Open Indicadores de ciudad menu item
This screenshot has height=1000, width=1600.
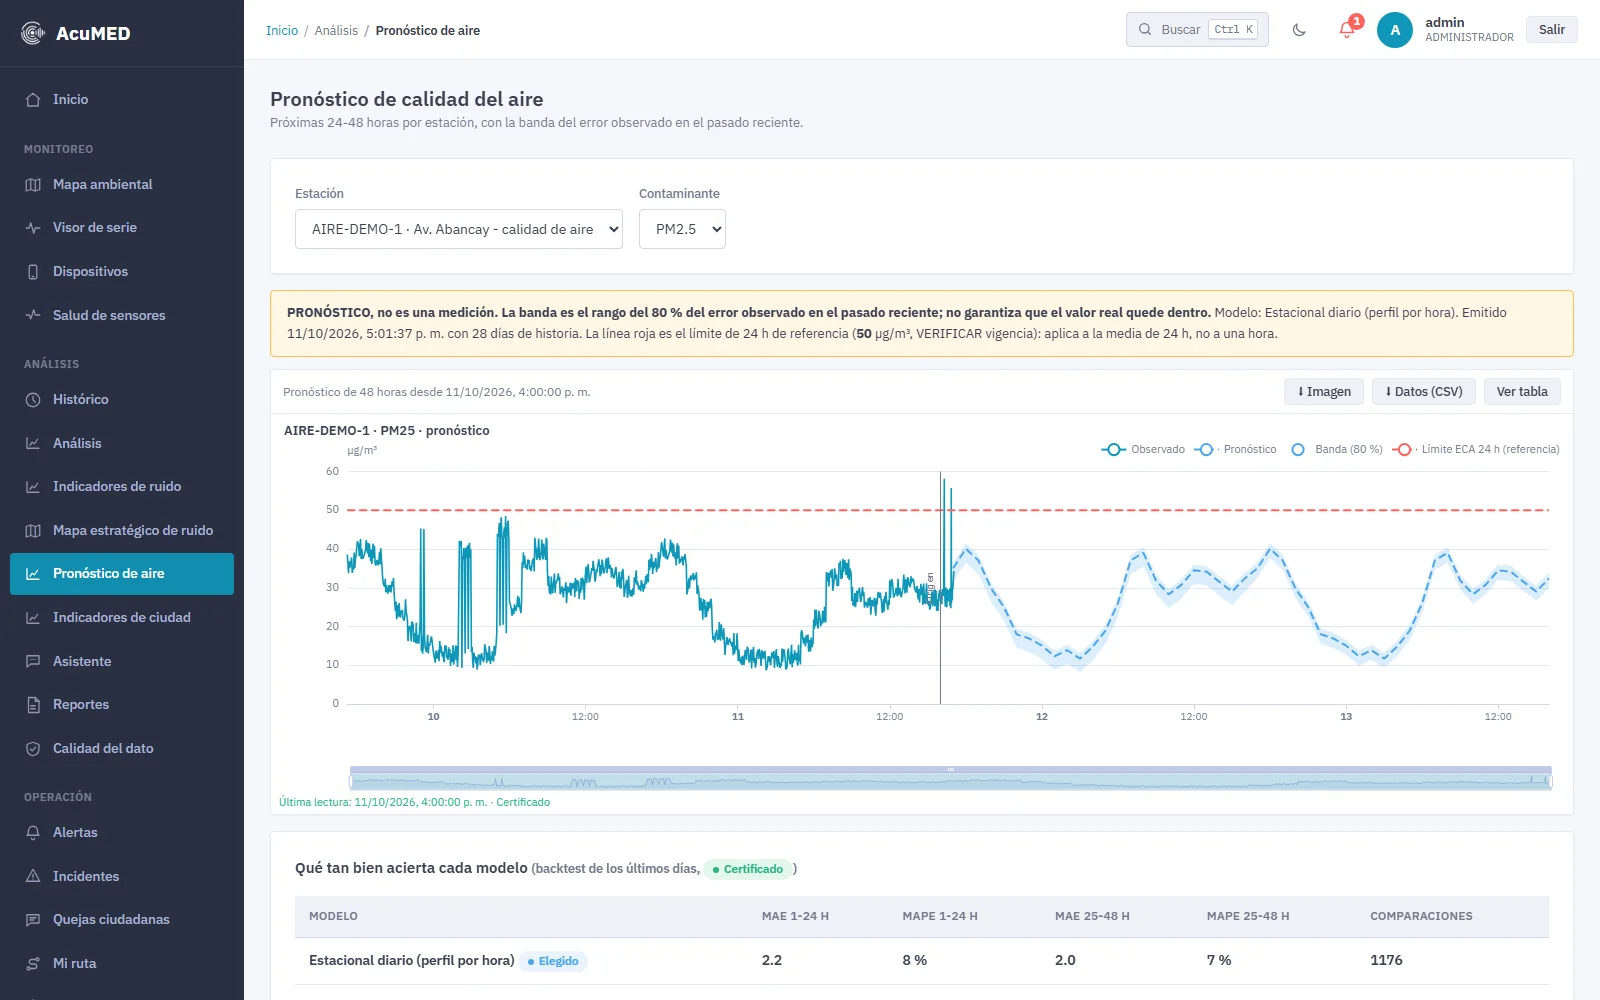(122, 618)
